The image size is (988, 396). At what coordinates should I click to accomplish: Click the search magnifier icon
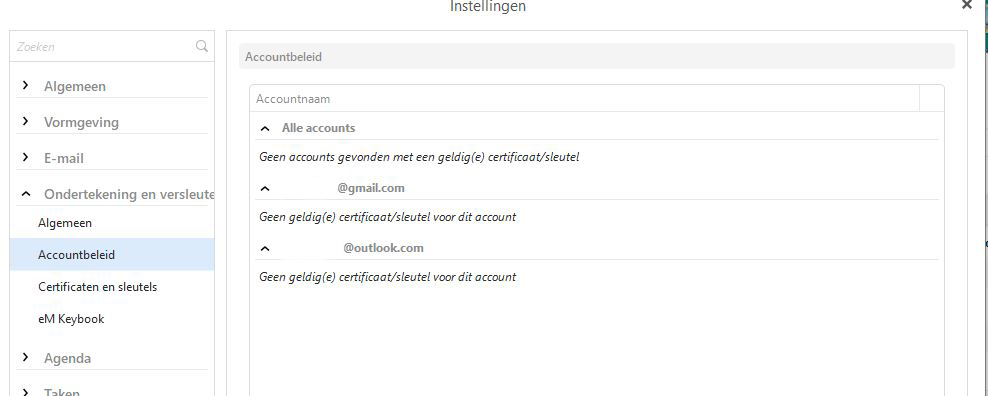202,46
